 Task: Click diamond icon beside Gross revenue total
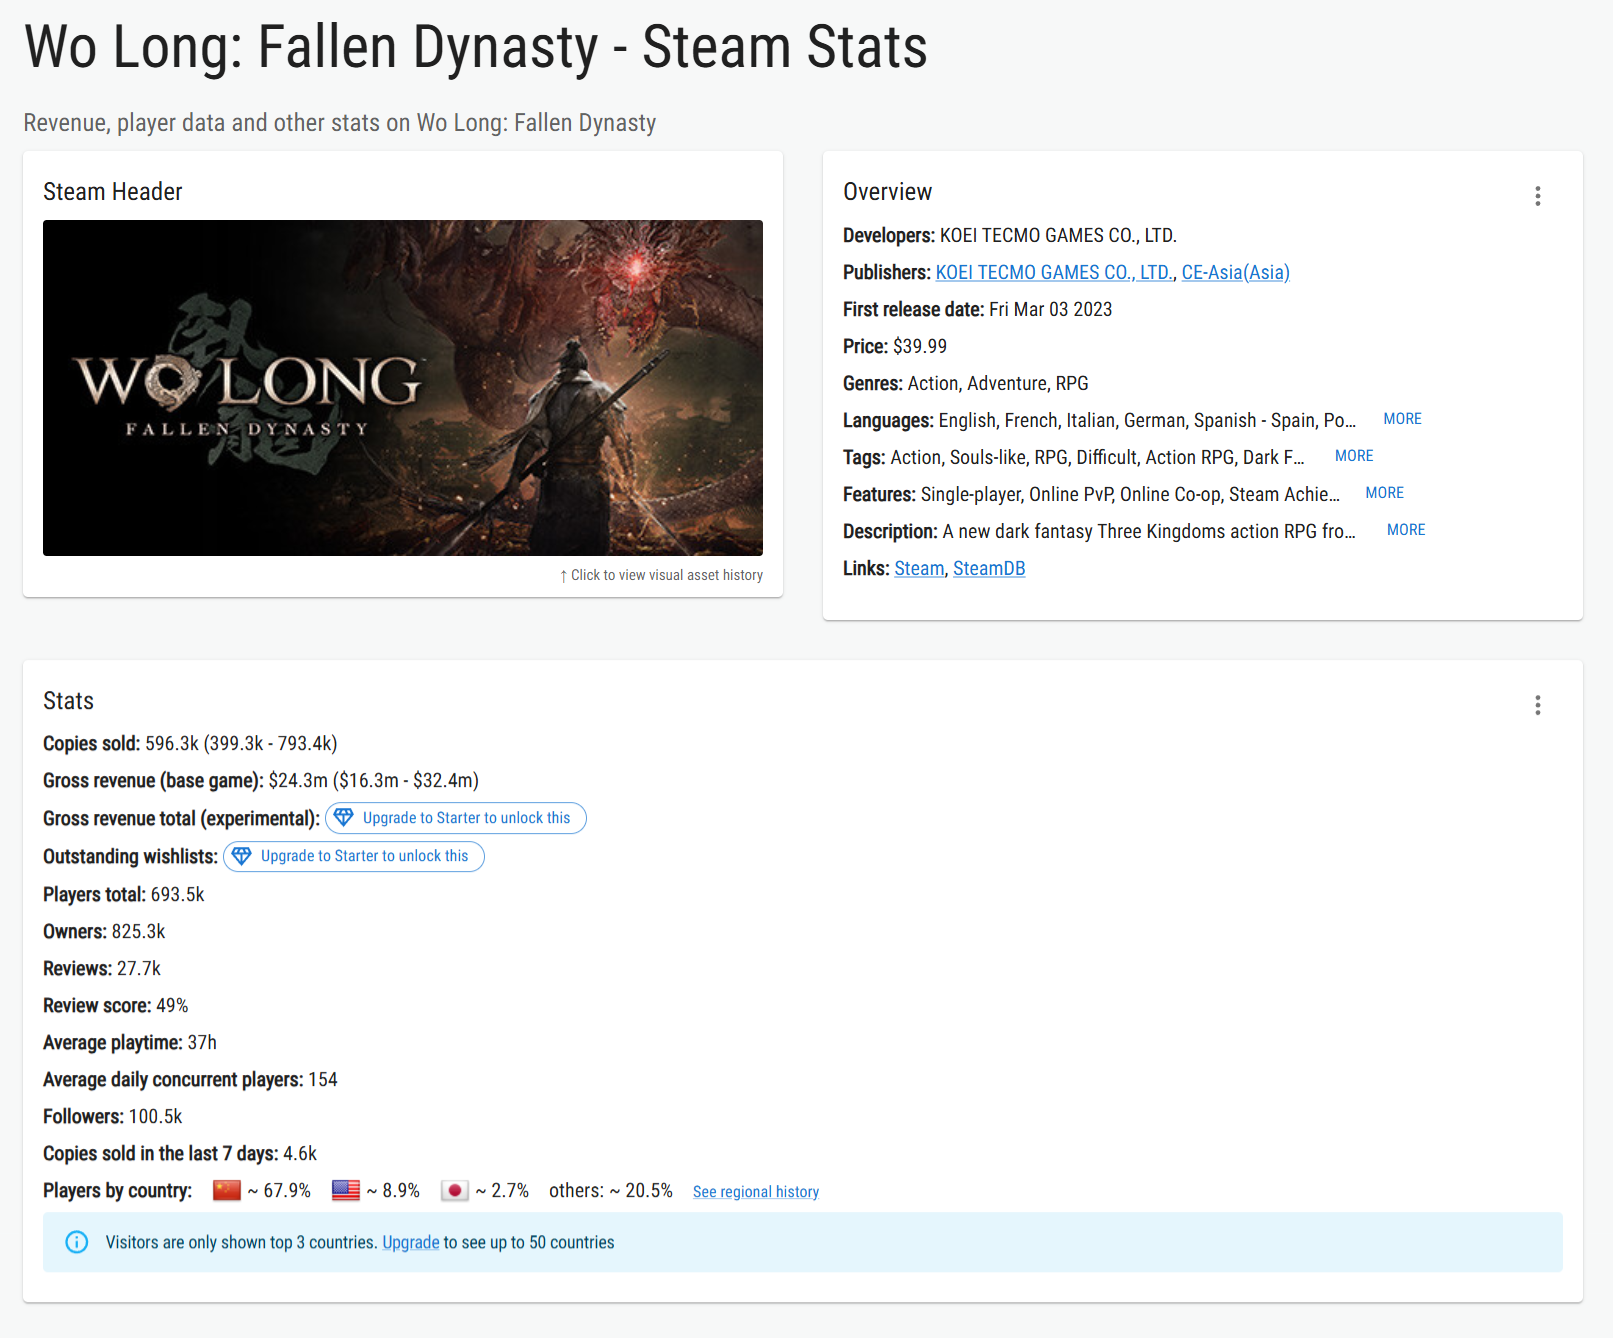click(x=344, y=818)
